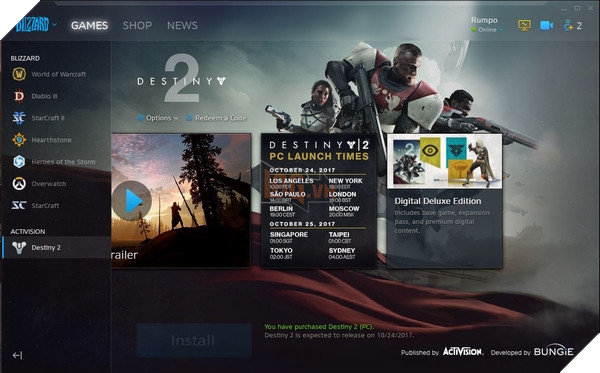Select the Diablo III label

[x=44, y=96]
